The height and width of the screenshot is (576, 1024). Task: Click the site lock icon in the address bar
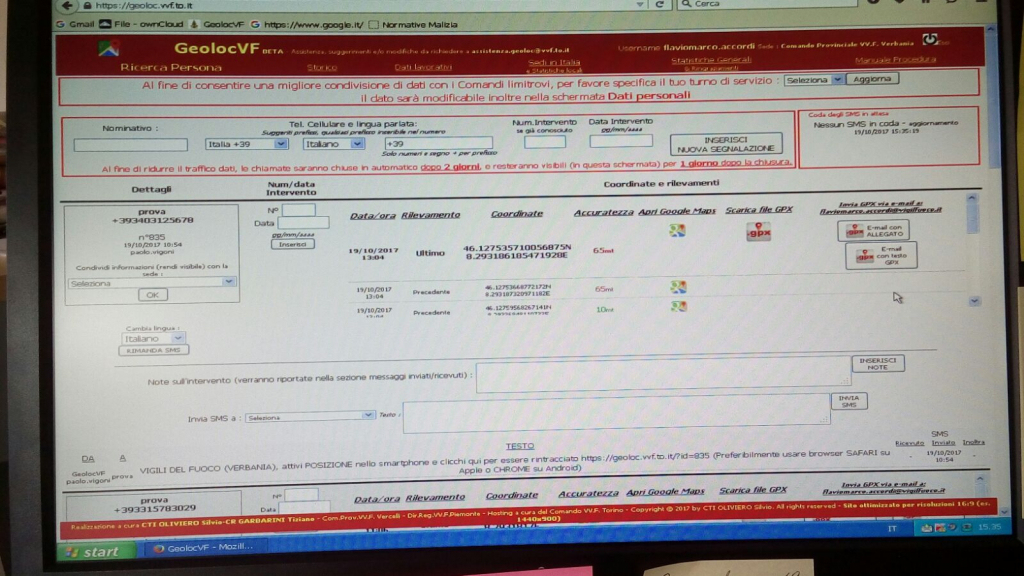pyautogui.click(x=88, y=5)
